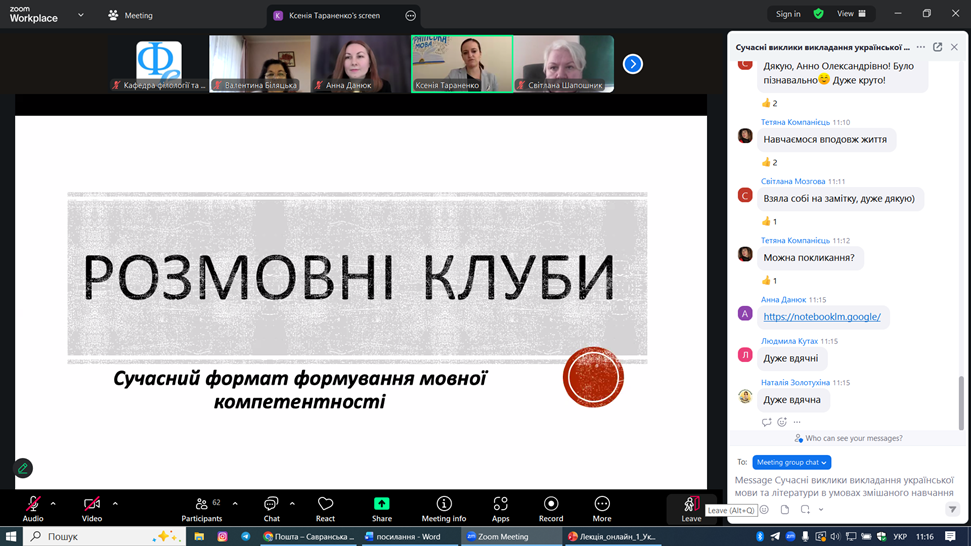The width and height of the screenshot is (971, 546).
Task: Open the notebooklm.google link in chat
Action: coord(821,316)
